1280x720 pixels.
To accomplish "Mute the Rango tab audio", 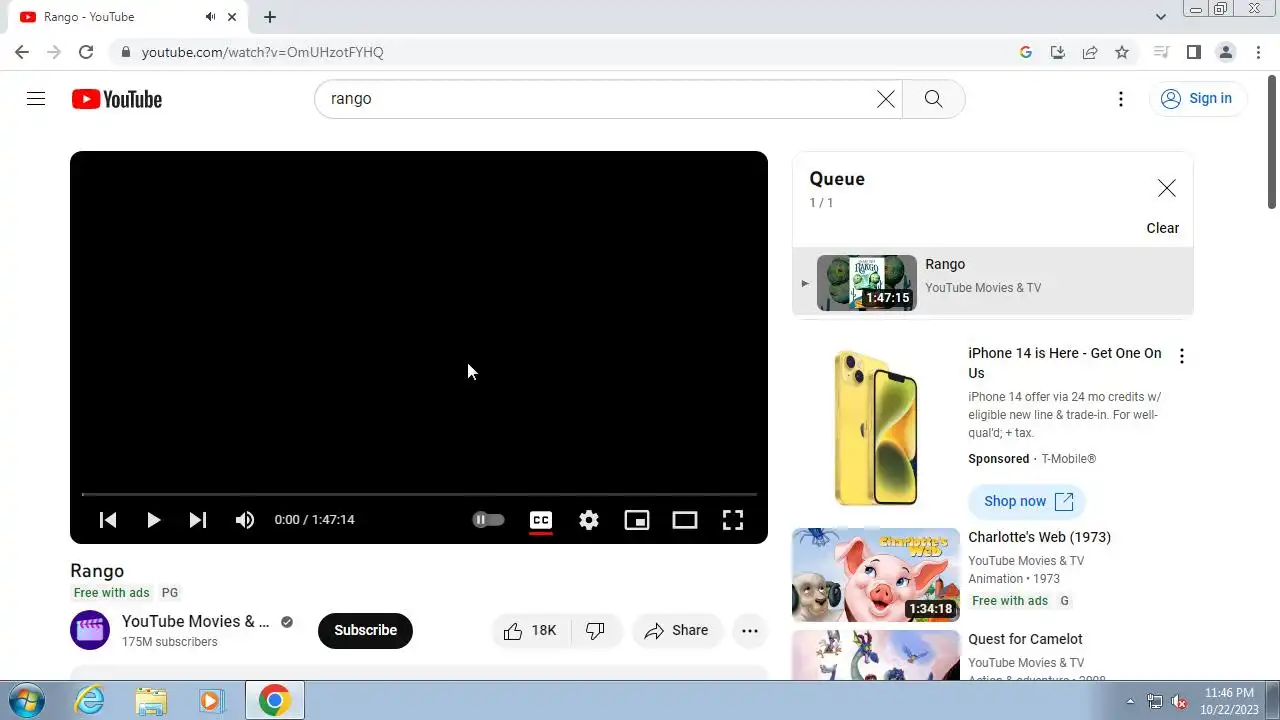I will (x=211, y=17).
